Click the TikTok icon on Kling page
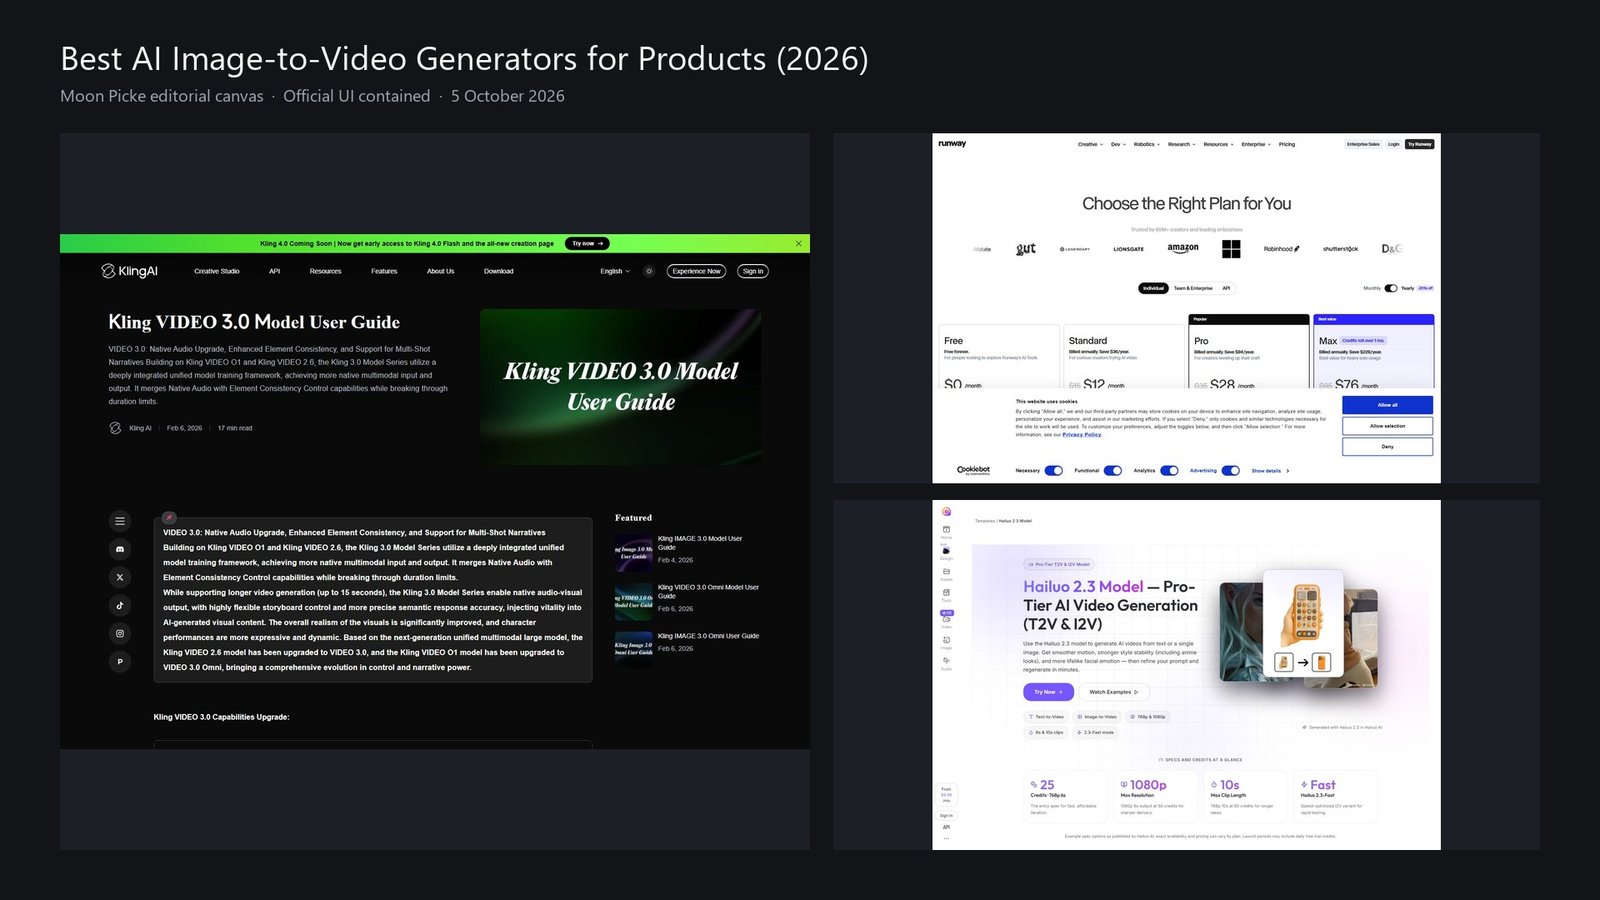Viewport: 1600px width, 900px height. point(120,605)
